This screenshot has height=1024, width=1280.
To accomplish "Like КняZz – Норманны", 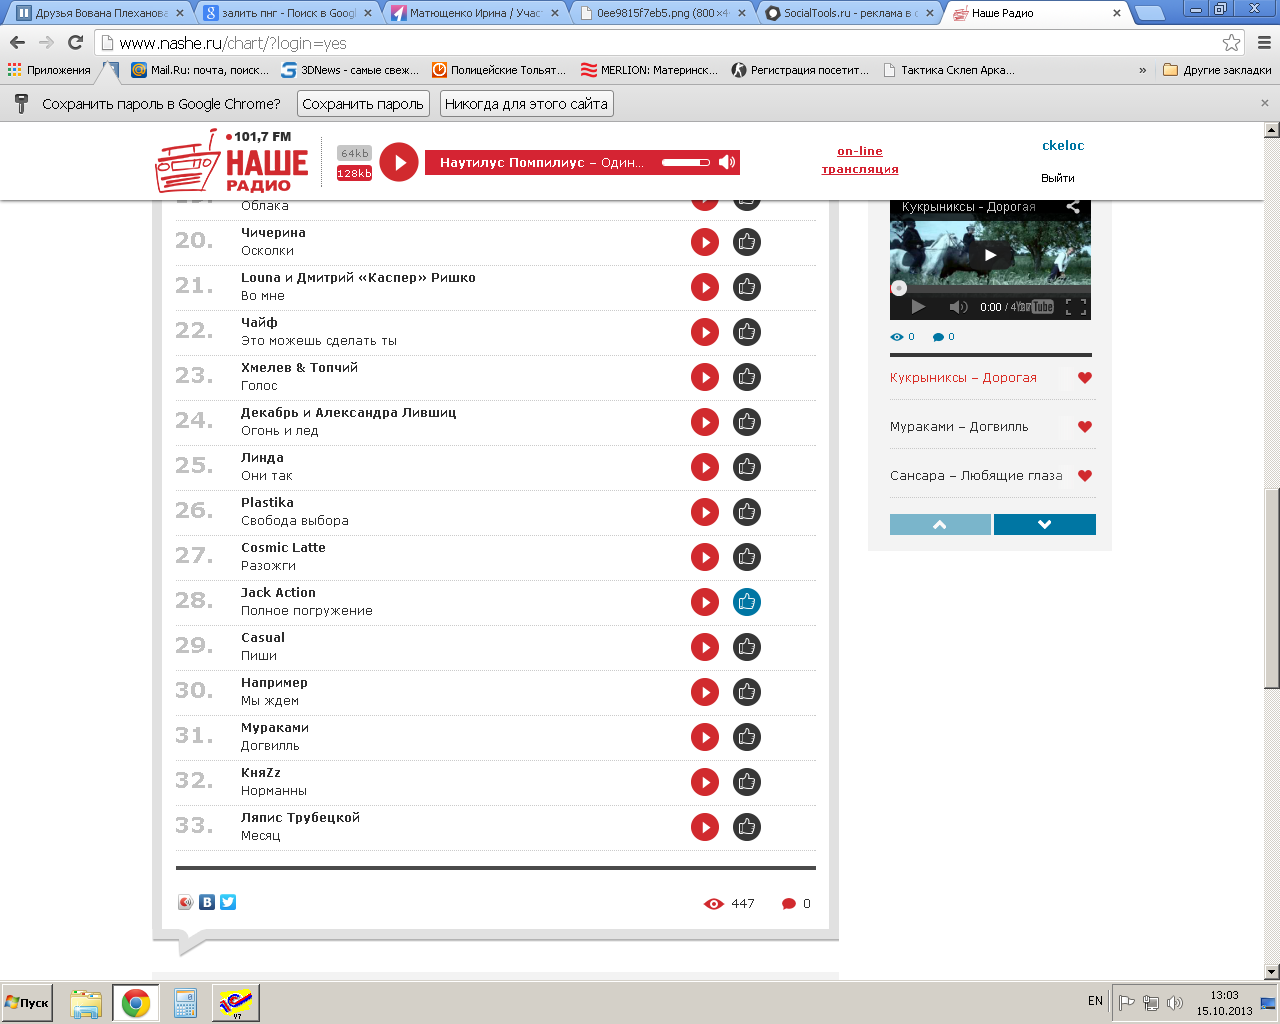I will click(747, 782).
